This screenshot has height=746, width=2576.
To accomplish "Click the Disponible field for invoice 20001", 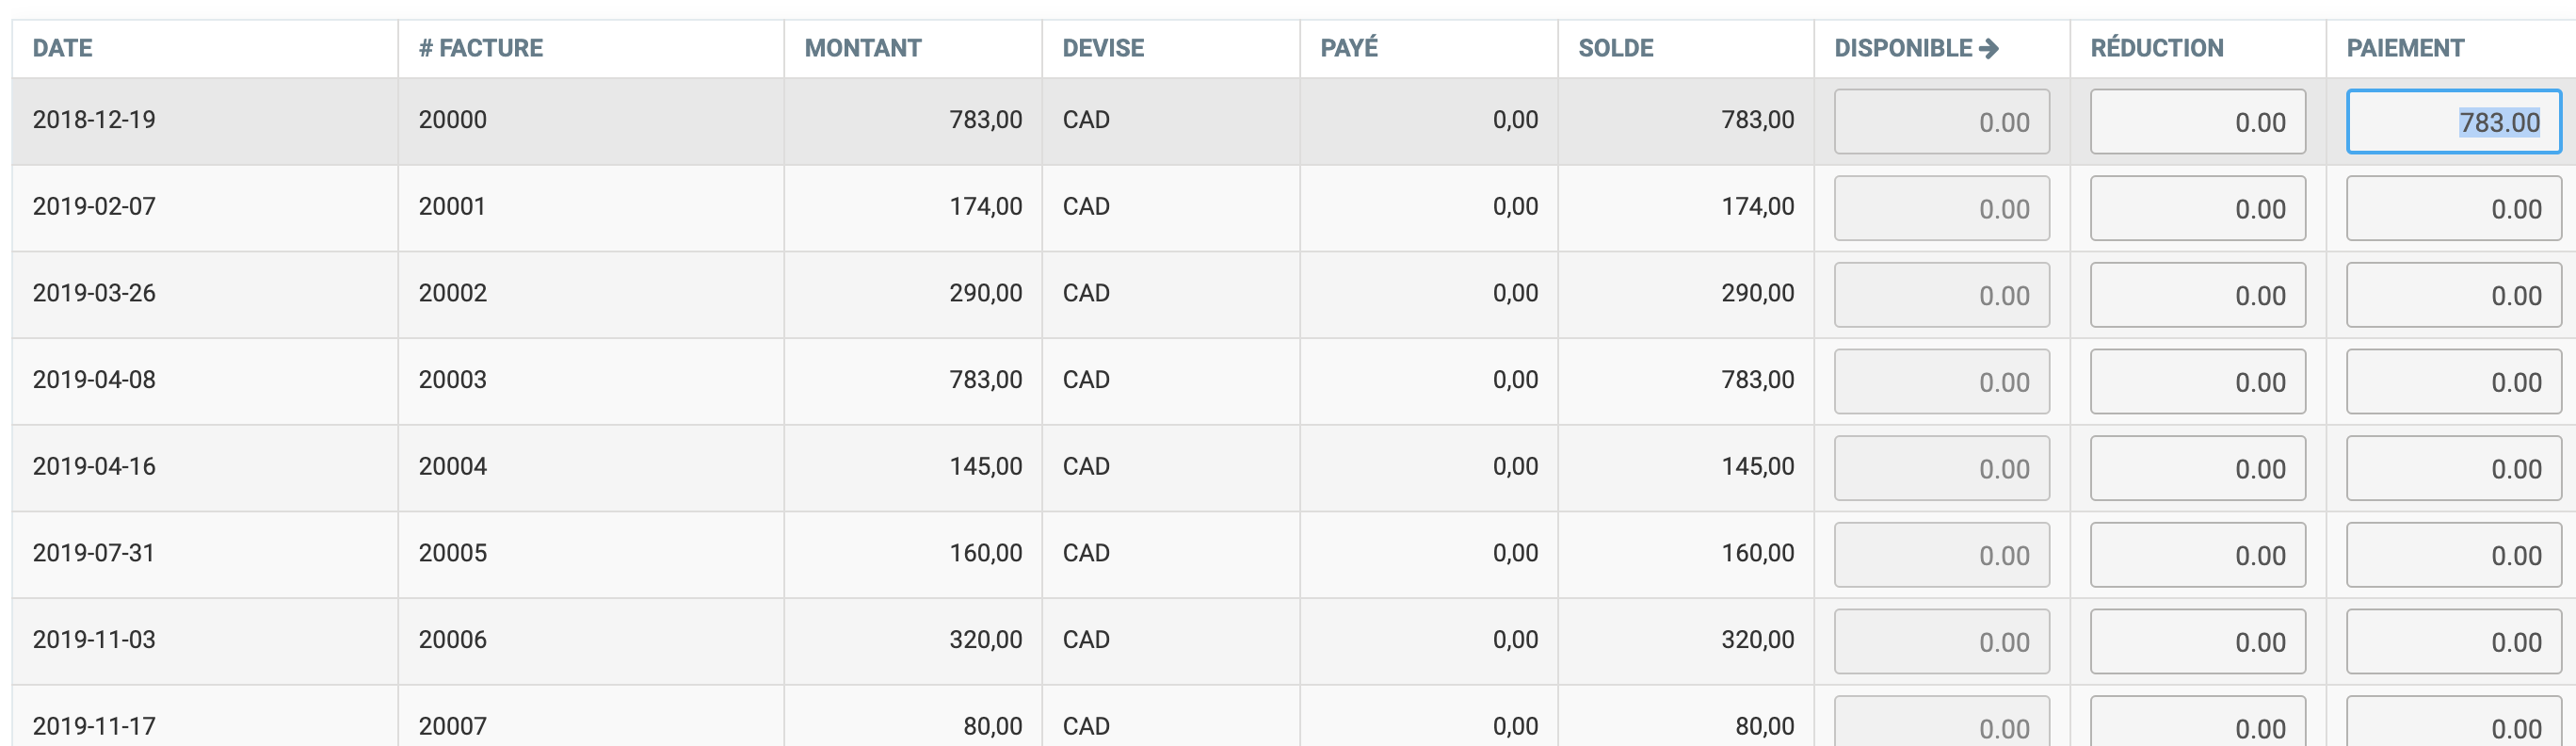I will coord(1941,209).
